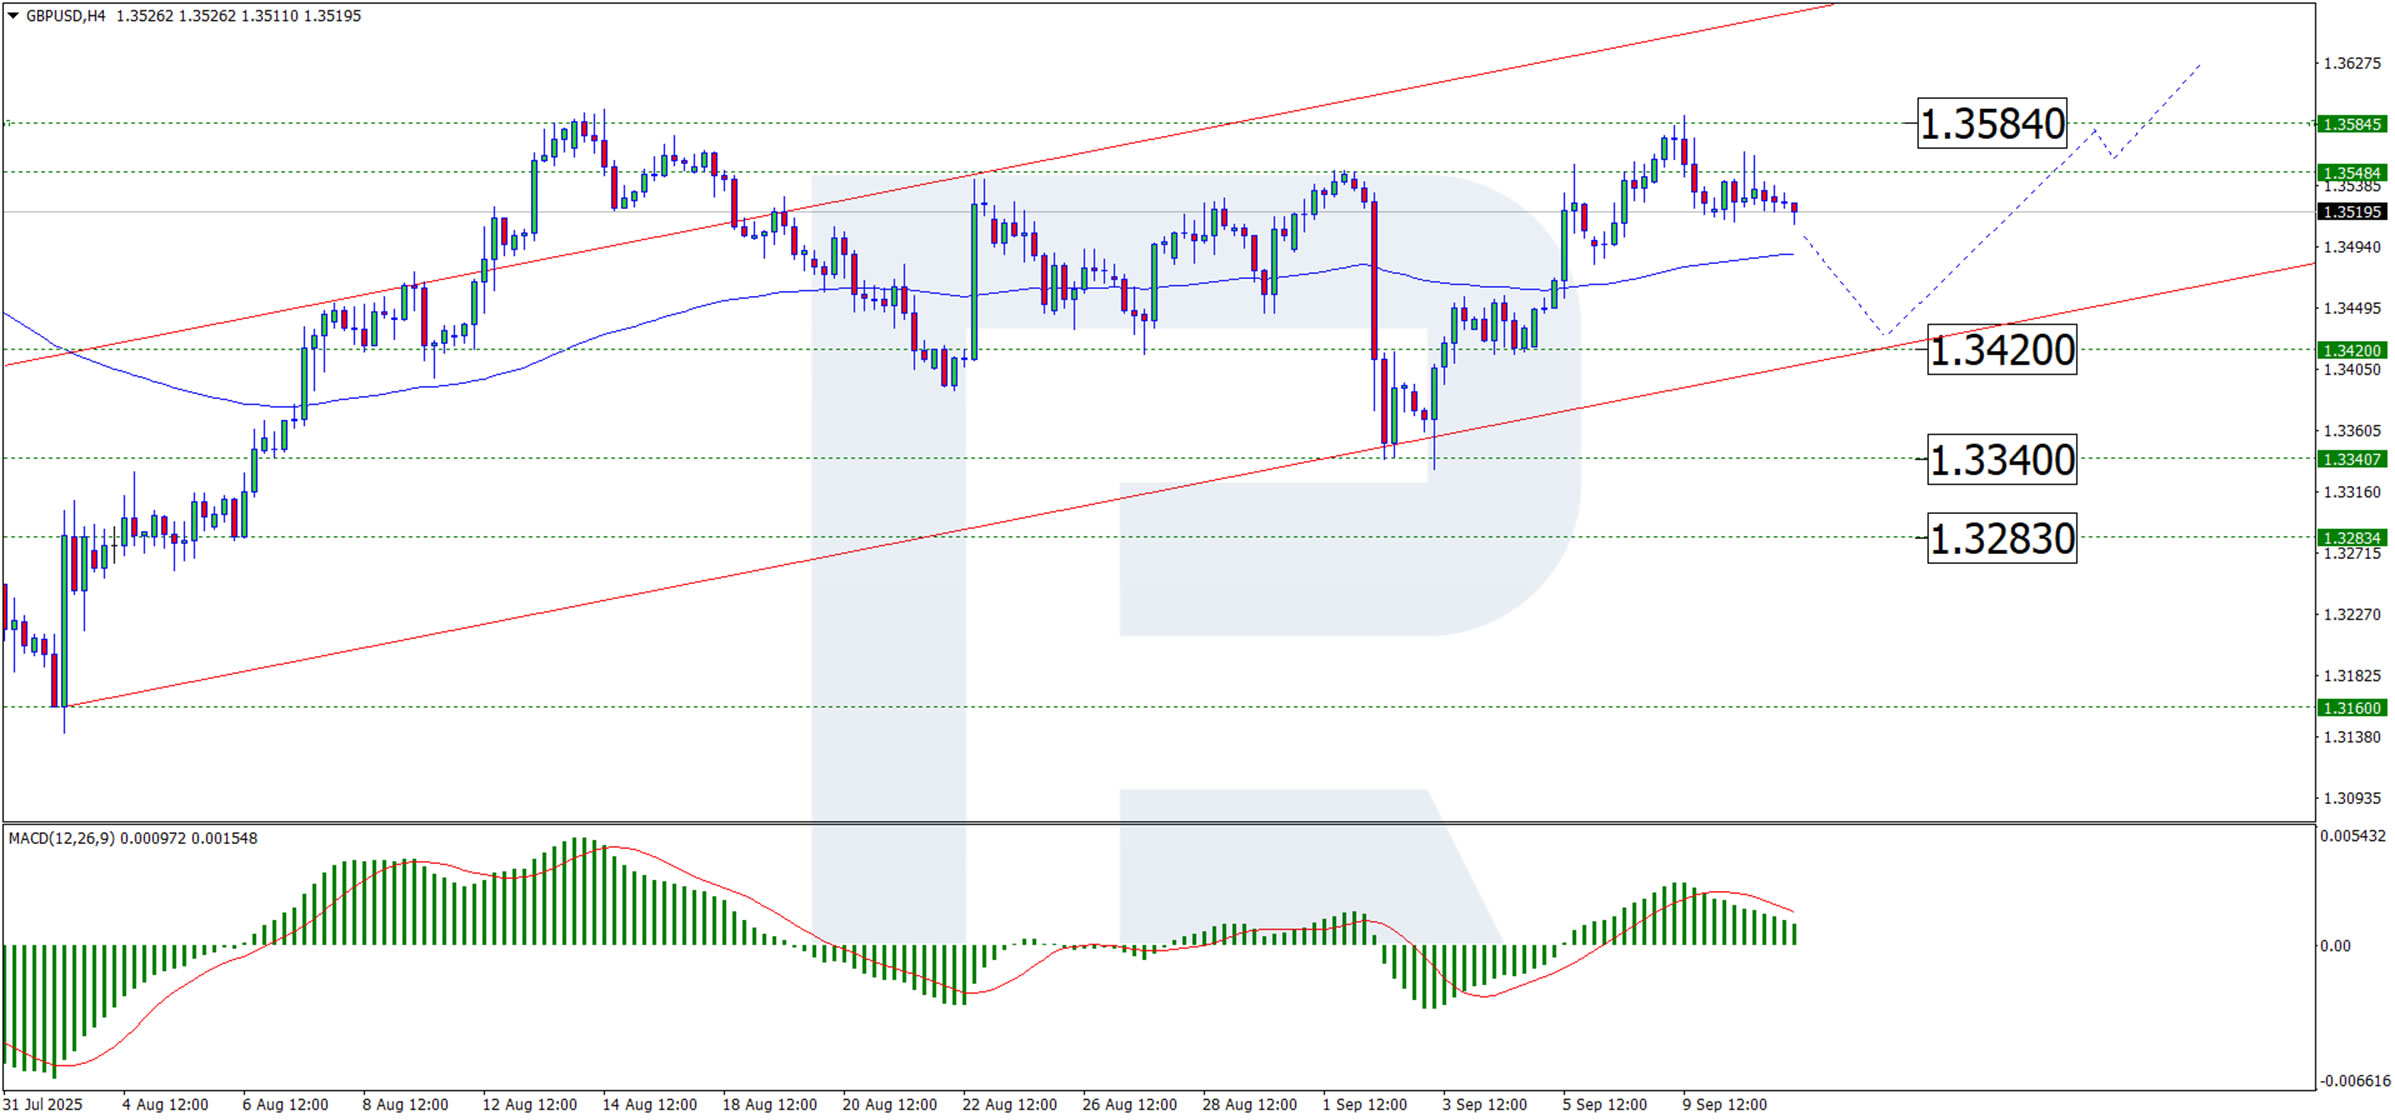The image size is (2395, 1120).
Task: Select the 1.34200 level label box
Action: pyautogui.click(x=2001, y=350)
